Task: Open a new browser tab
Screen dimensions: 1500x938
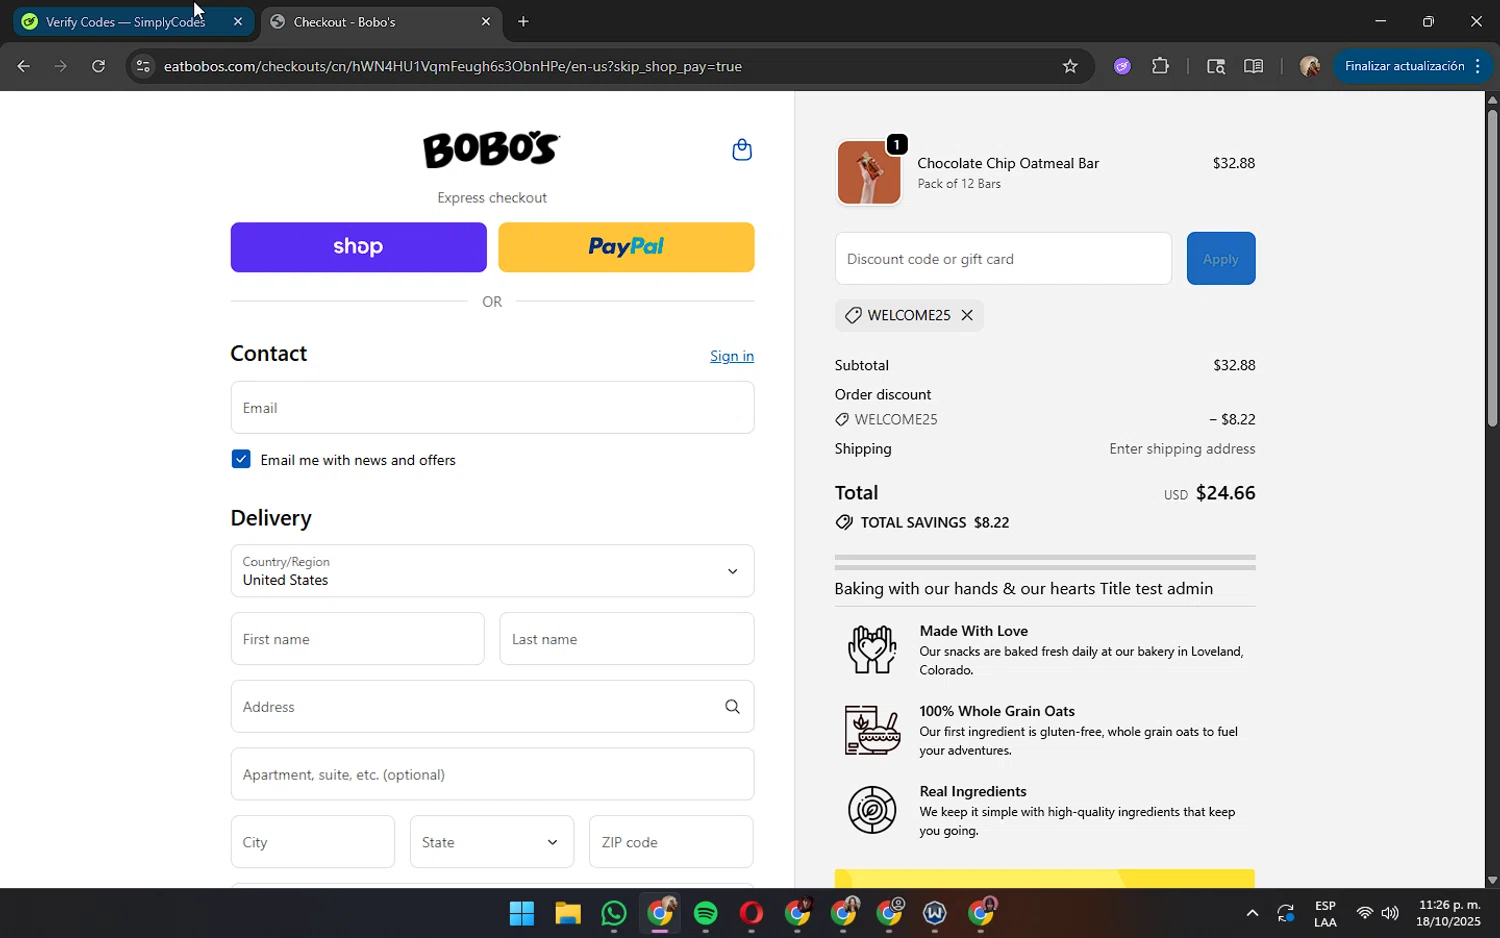Action: tap(523, 21)
